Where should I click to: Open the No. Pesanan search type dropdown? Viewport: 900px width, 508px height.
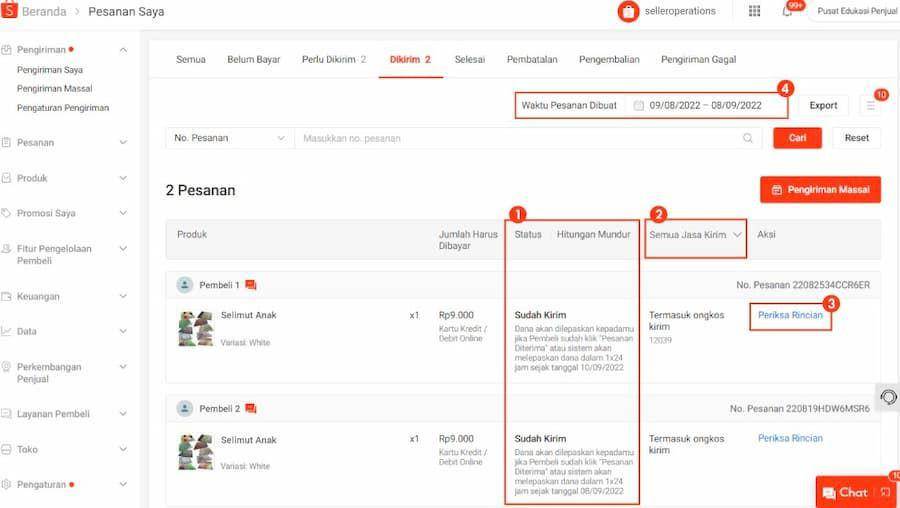coord(230,138)
